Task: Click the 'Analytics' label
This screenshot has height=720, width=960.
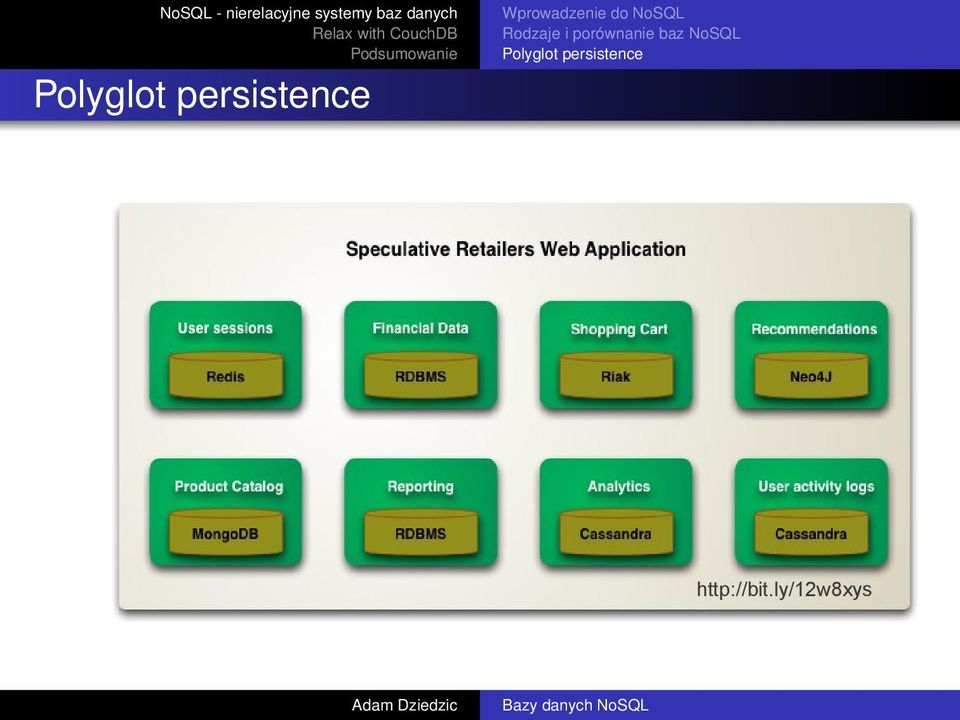Action: click(x=619, y=487)
